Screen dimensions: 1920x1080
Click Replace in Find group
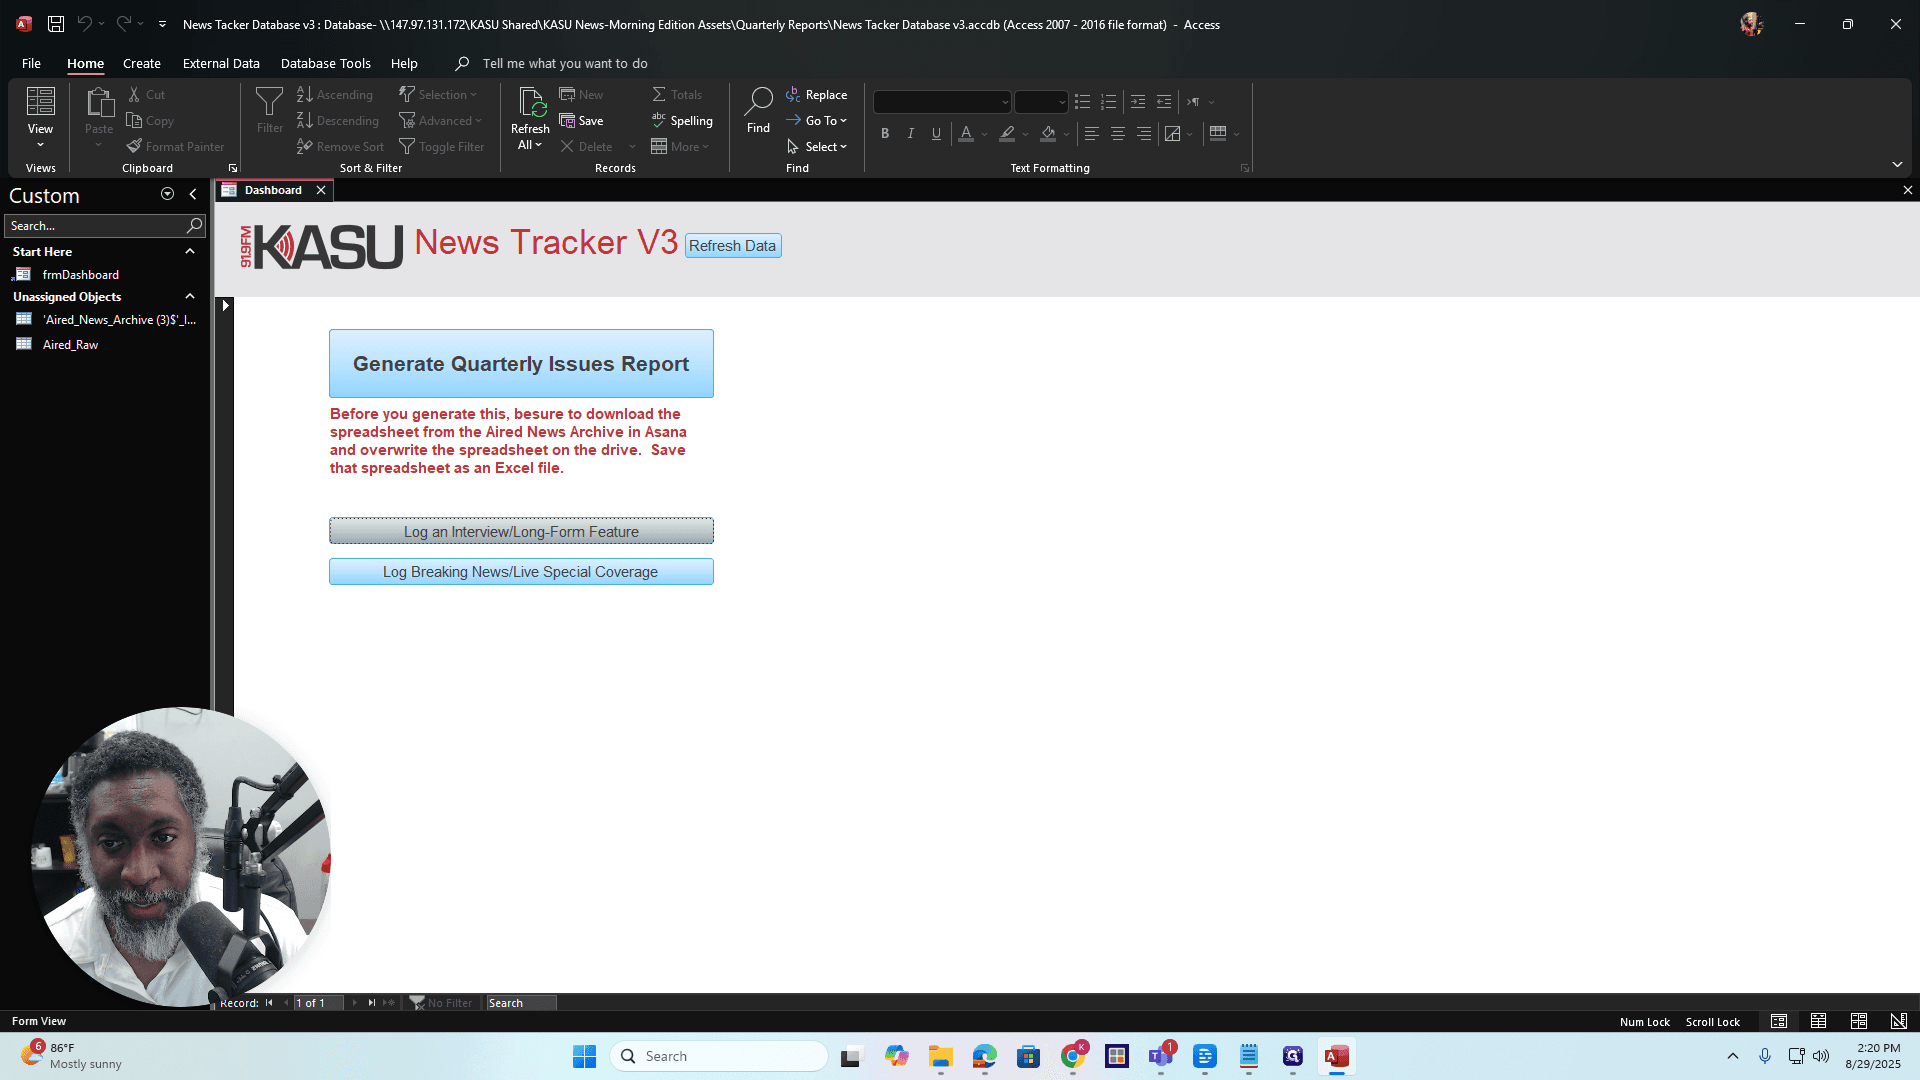point(816,95)
